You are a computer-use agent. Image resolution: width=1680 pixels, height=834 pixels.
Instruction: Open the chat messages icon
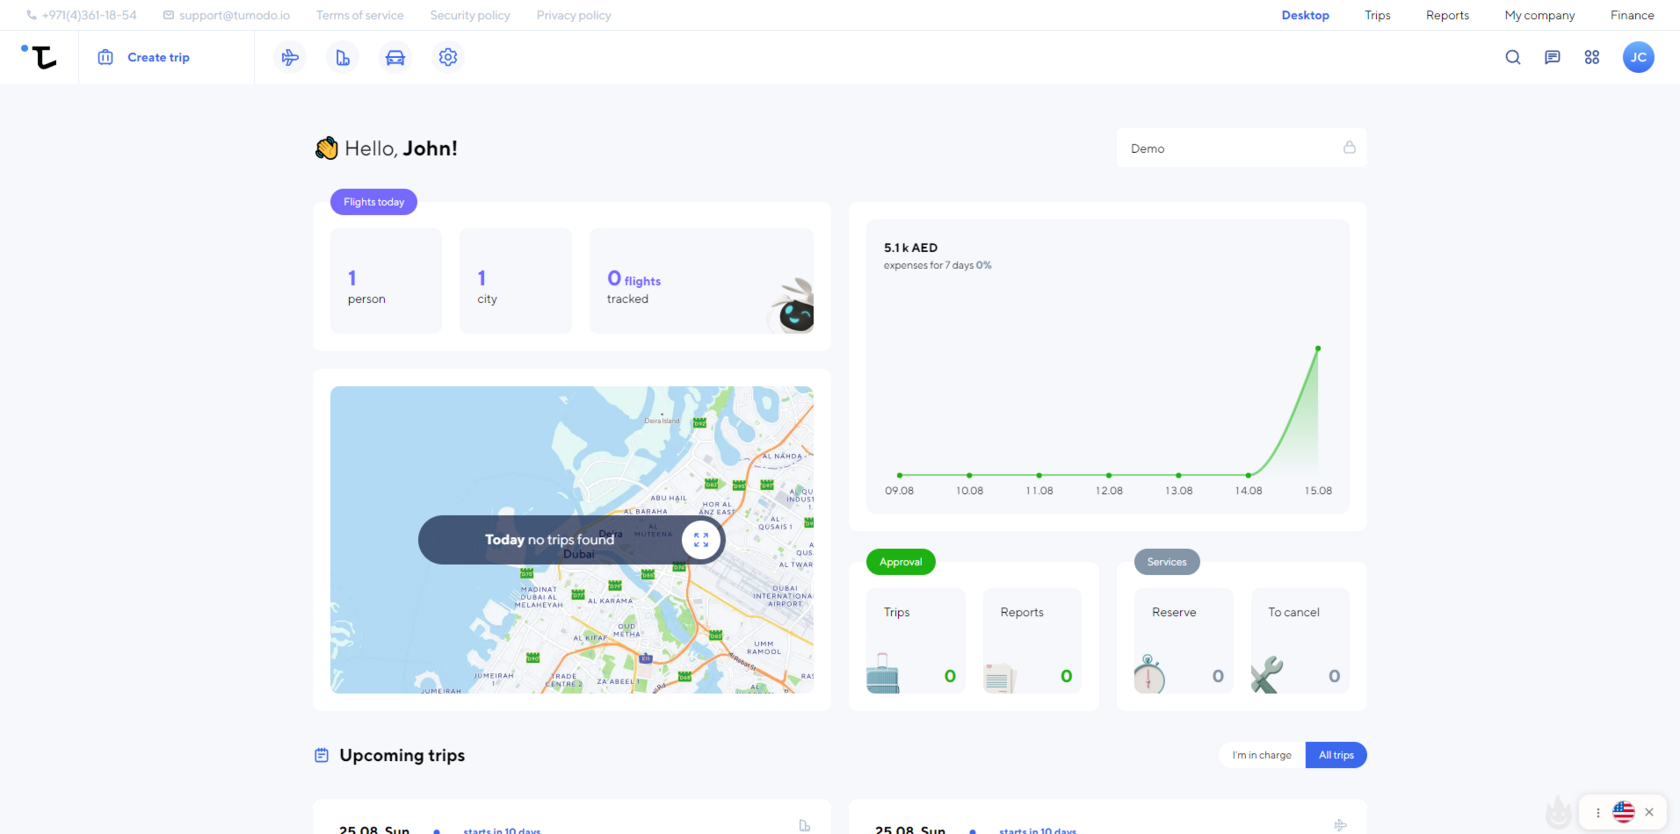pos(1552,58)
